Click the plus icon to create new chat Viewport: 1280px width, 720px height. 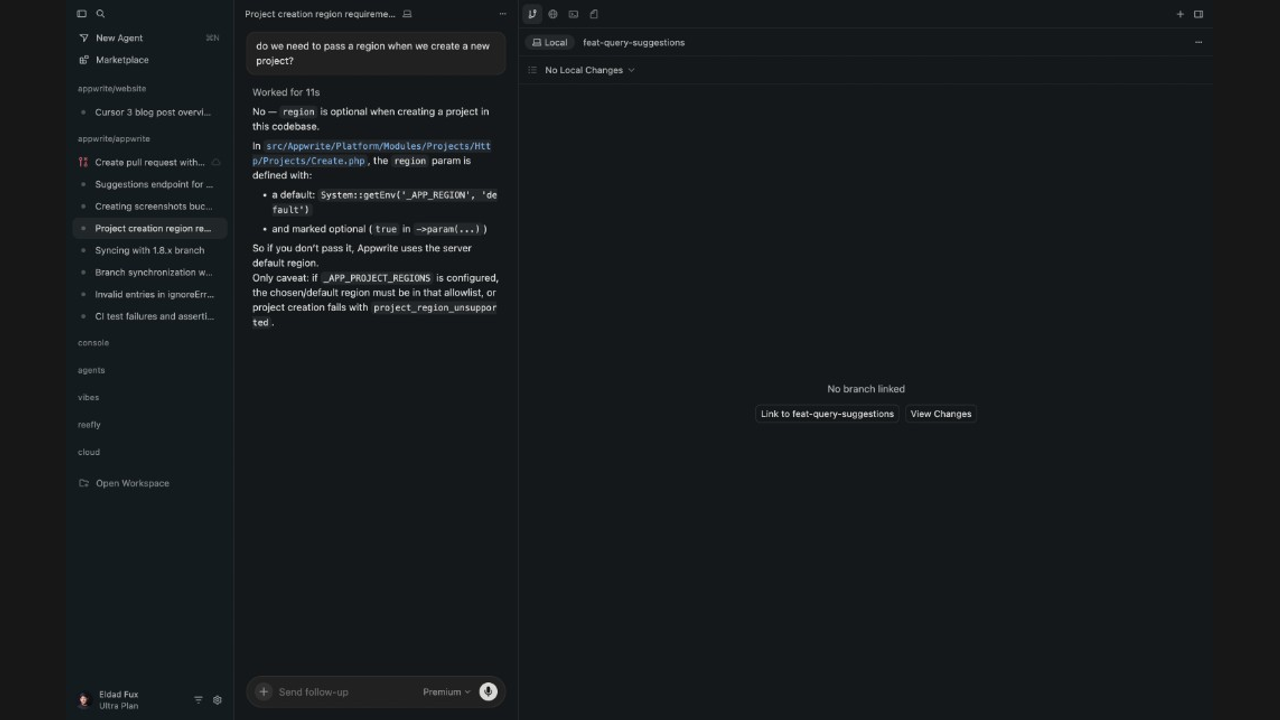1180,14
